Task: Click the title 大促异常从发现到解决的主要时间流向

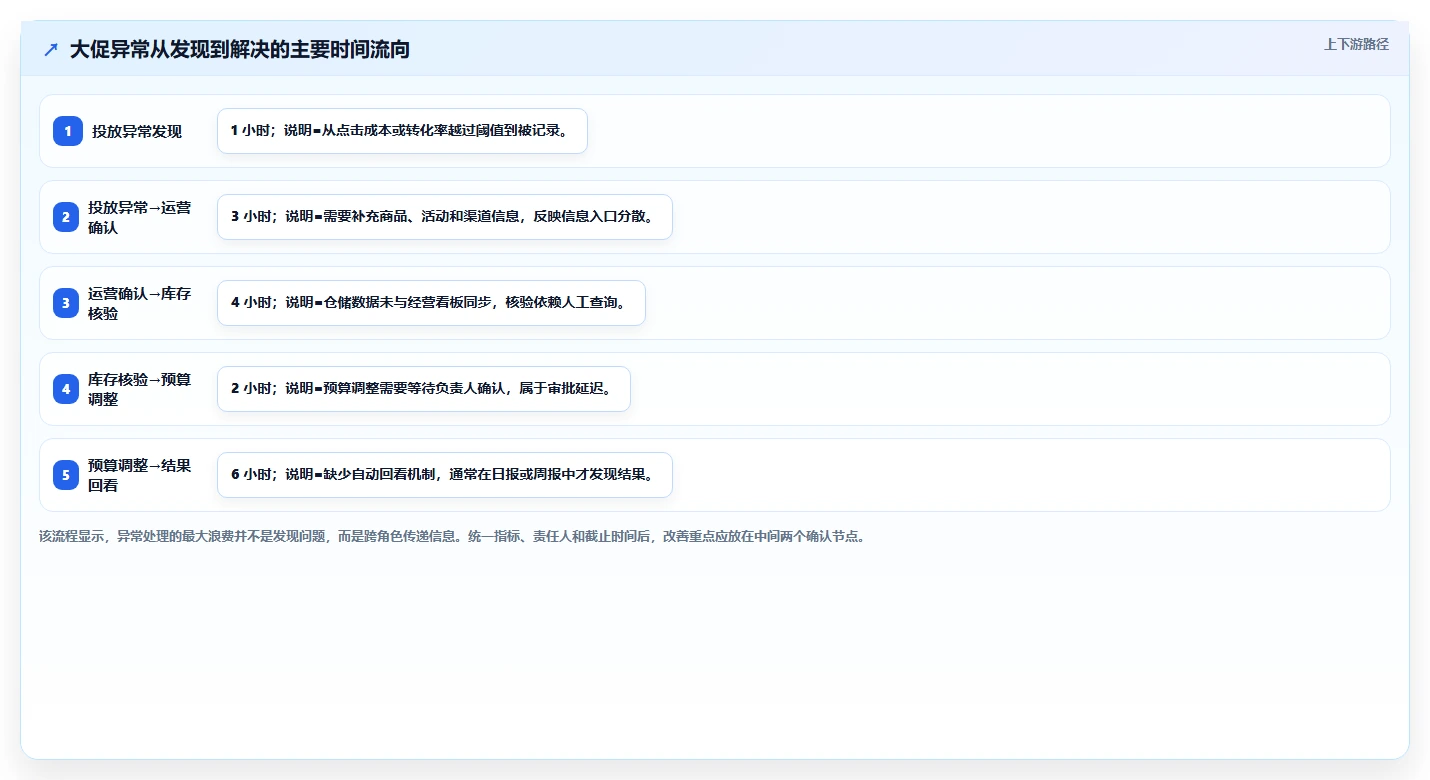Action: click(240, 49)
